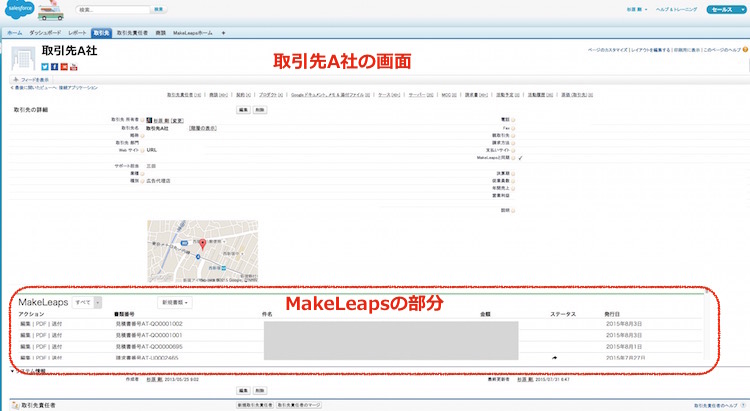Click bottom 編集 button below システム情報
Screen dimensions: 750x411
(243, 391)
